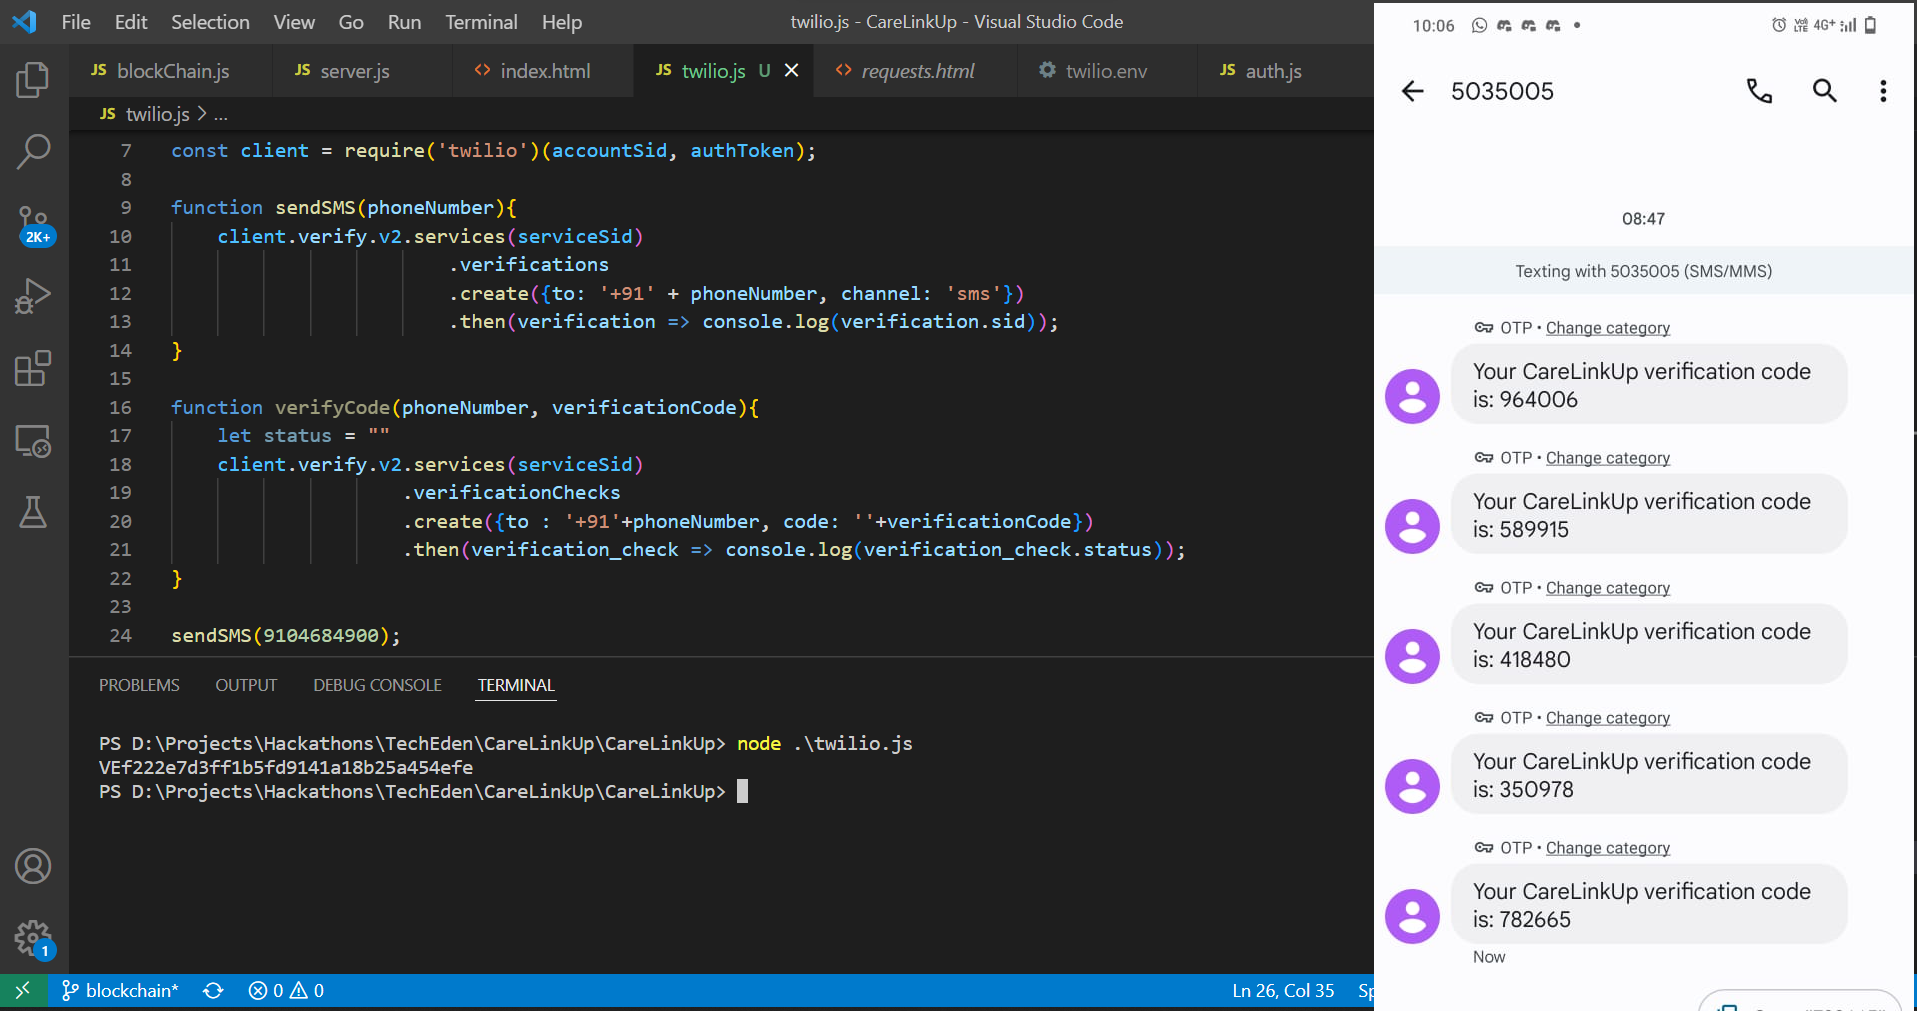Open message bubble with code 589915
The height and width of the screenshot is (1011, 1917).
[1648, 515]
